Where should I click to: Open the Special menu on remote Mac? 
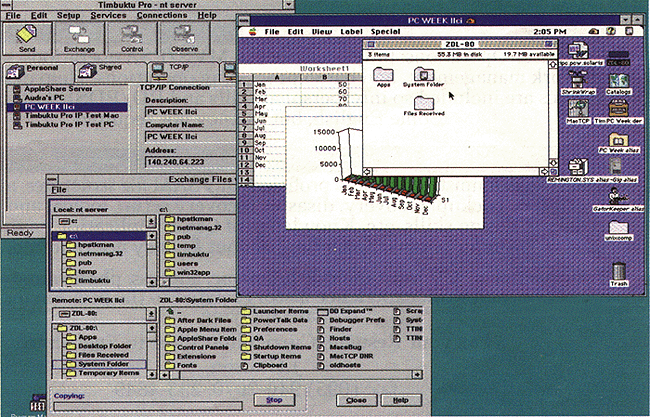click(x=386, y=32)
